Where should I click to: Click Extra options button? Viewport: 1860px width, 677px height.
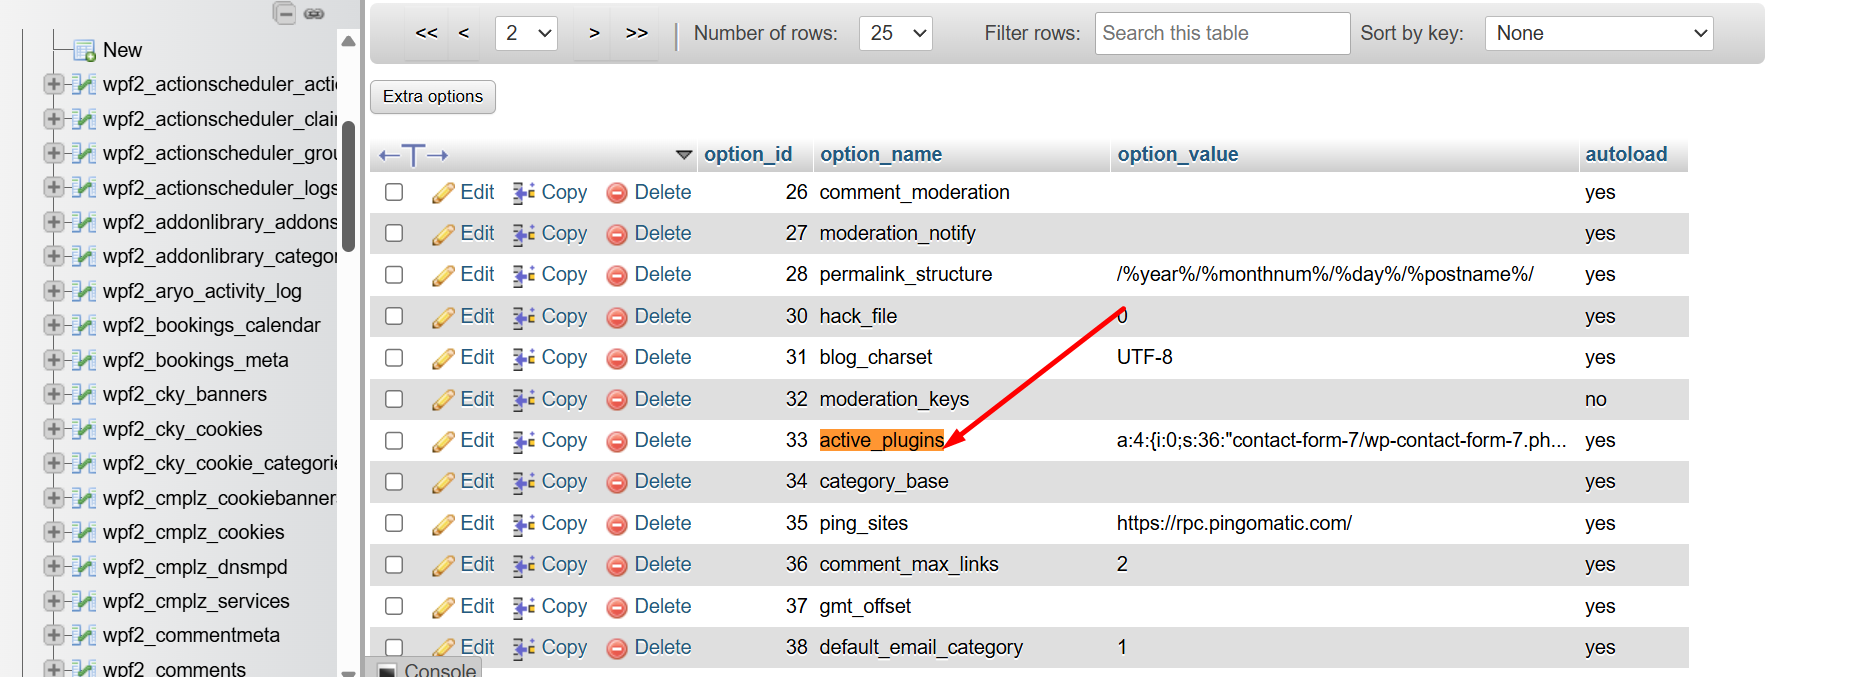point(433,96)
